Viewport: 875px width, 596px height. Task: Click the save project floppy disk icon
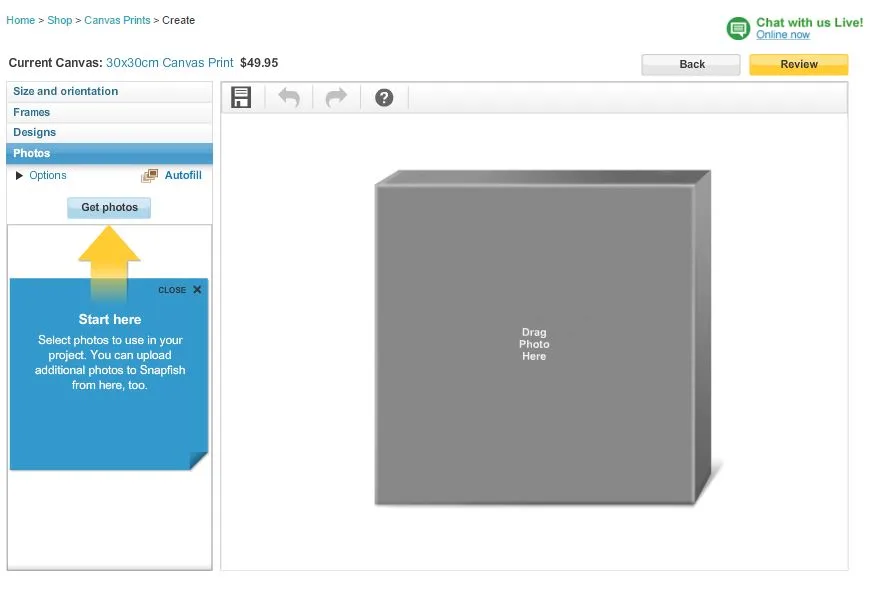pos(241,98)
